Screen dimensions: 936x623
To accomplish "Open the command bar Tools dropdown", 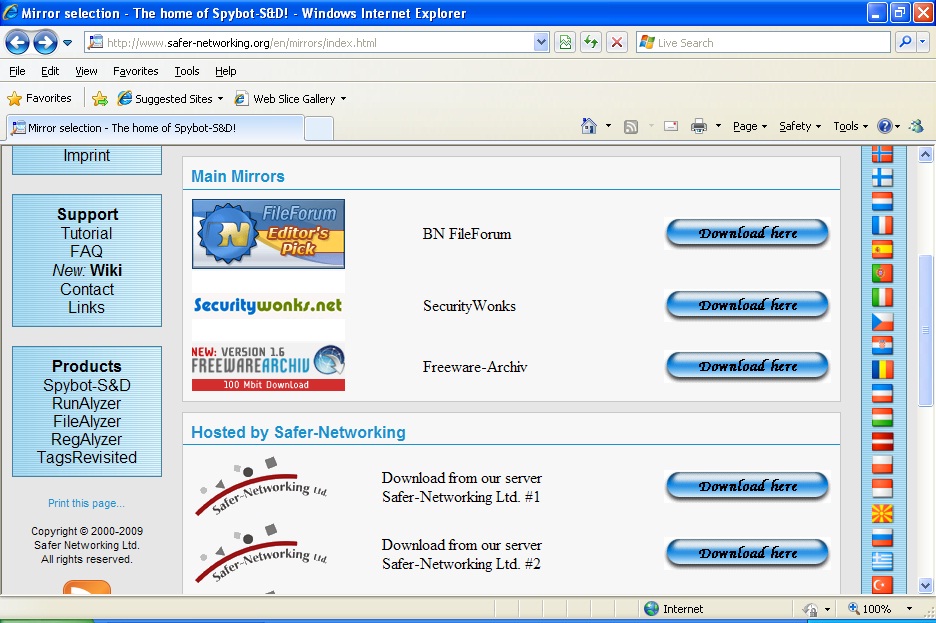I will 851,126.
